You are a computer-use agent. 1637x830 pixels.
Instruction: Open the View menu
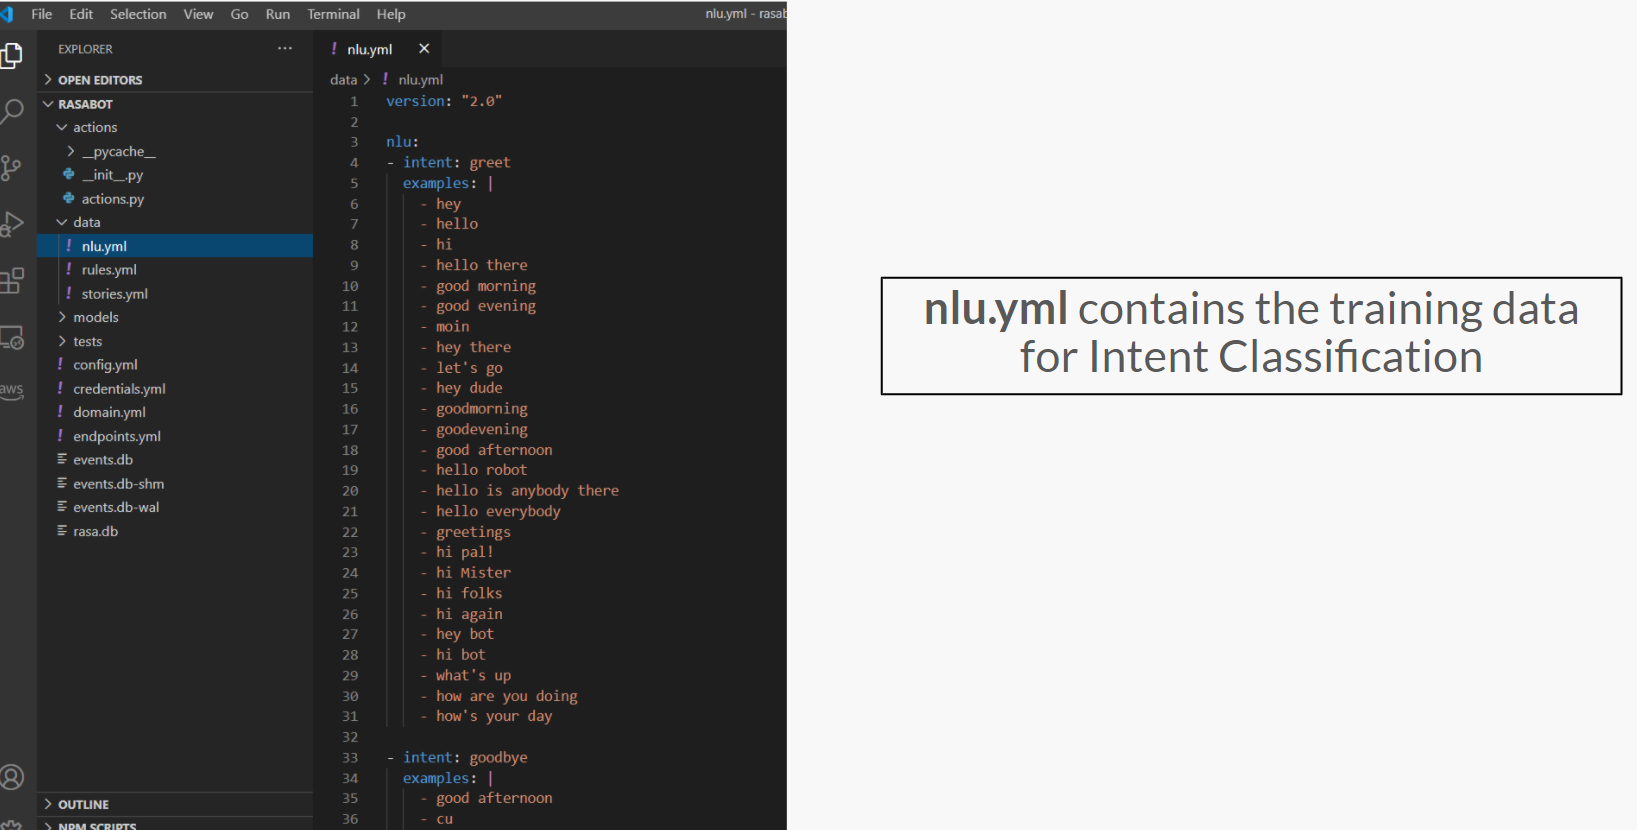[198, 14]
